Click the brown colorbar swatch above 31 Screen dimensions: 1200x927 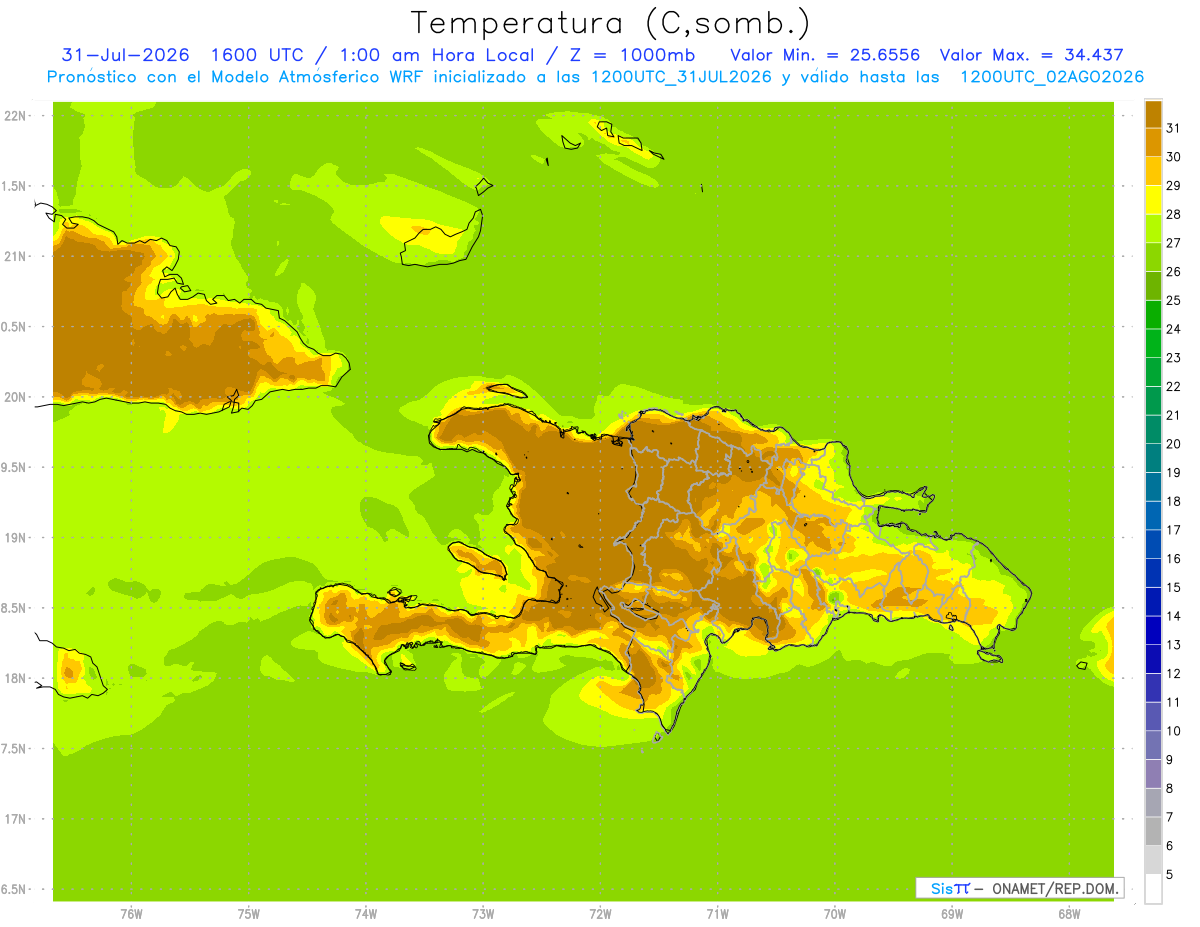point(1153,114)
